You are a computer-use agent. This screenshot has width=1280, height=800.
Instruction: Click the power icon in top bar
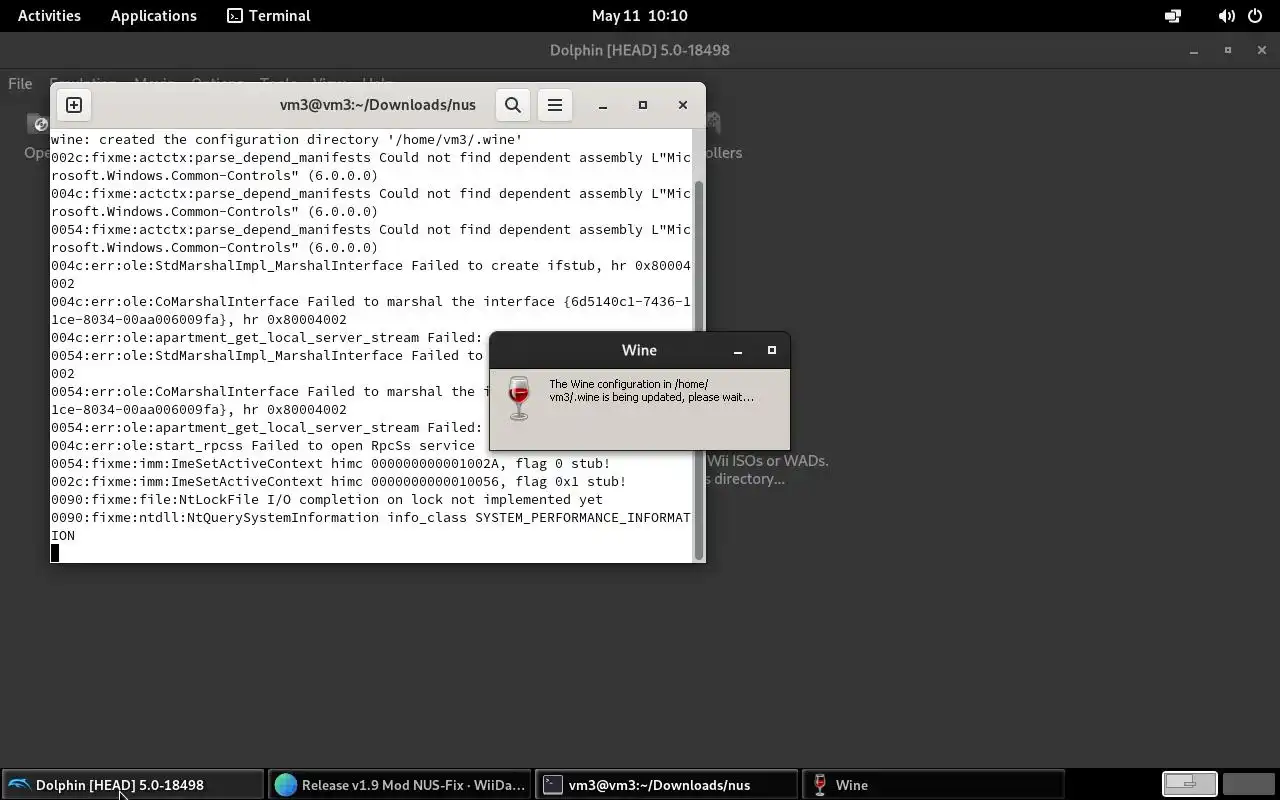[1256, 16]
